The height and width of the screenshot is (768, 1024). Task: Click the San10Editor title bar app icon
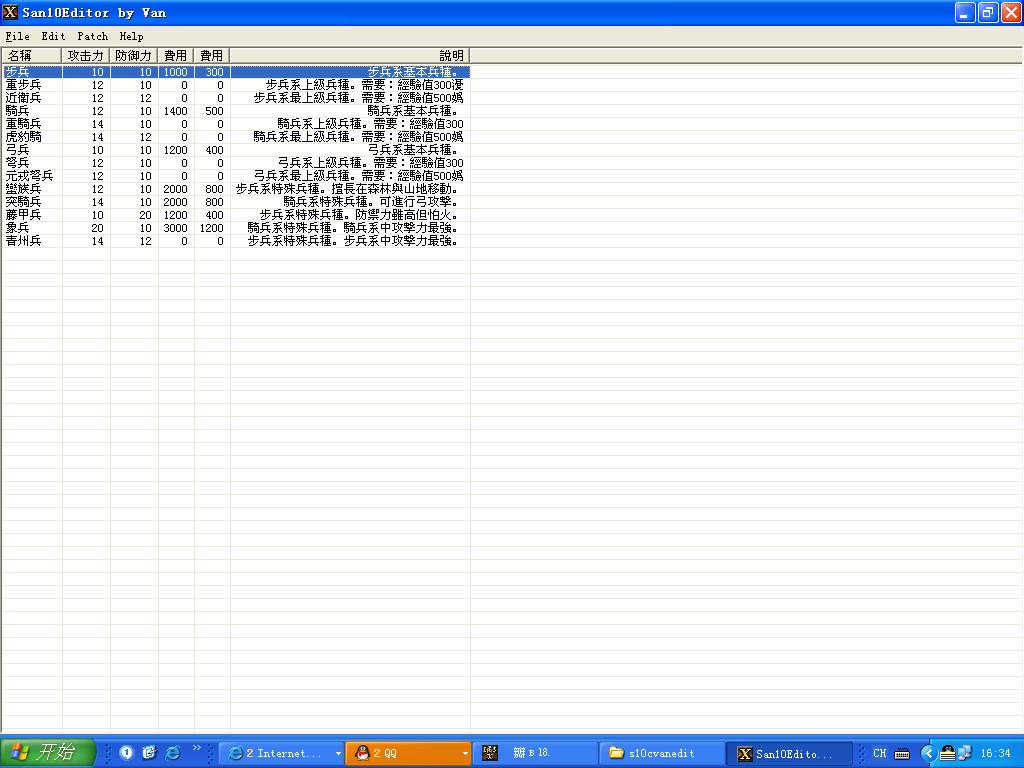pos(10,12)
